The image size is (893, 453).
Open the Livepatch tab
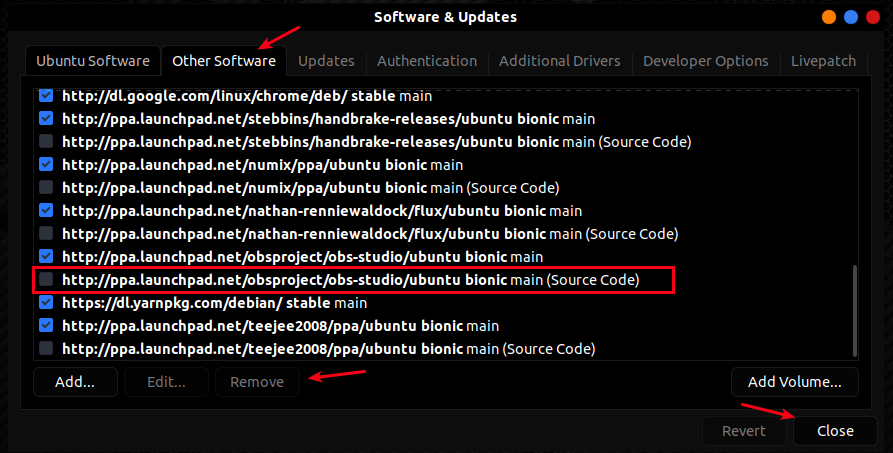click(824, 61)
